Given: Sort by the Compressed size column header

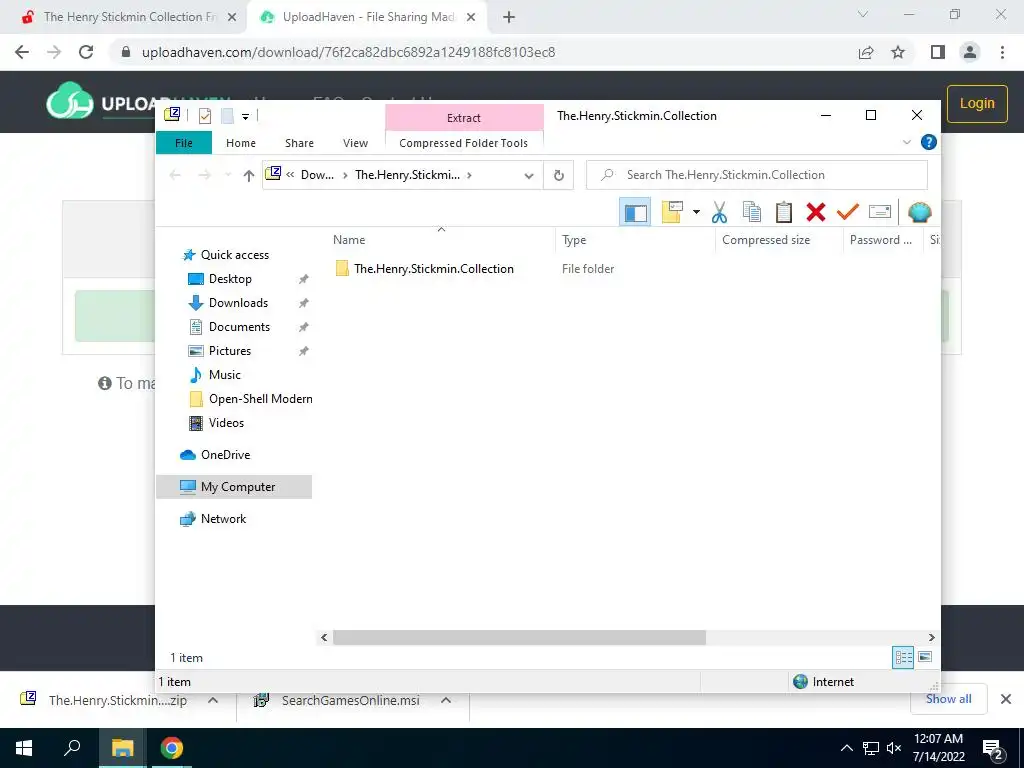Looking at the screenshot, I should pyautogui.click(x=765, y=240).
